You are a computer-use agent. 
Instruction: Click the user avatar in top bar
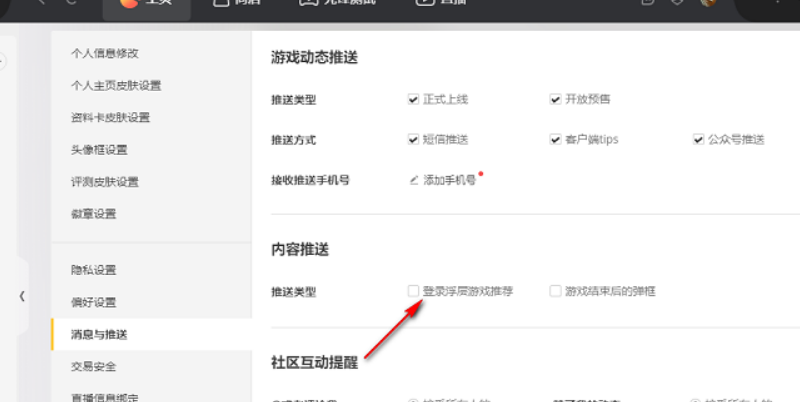[x=708, y=3]
